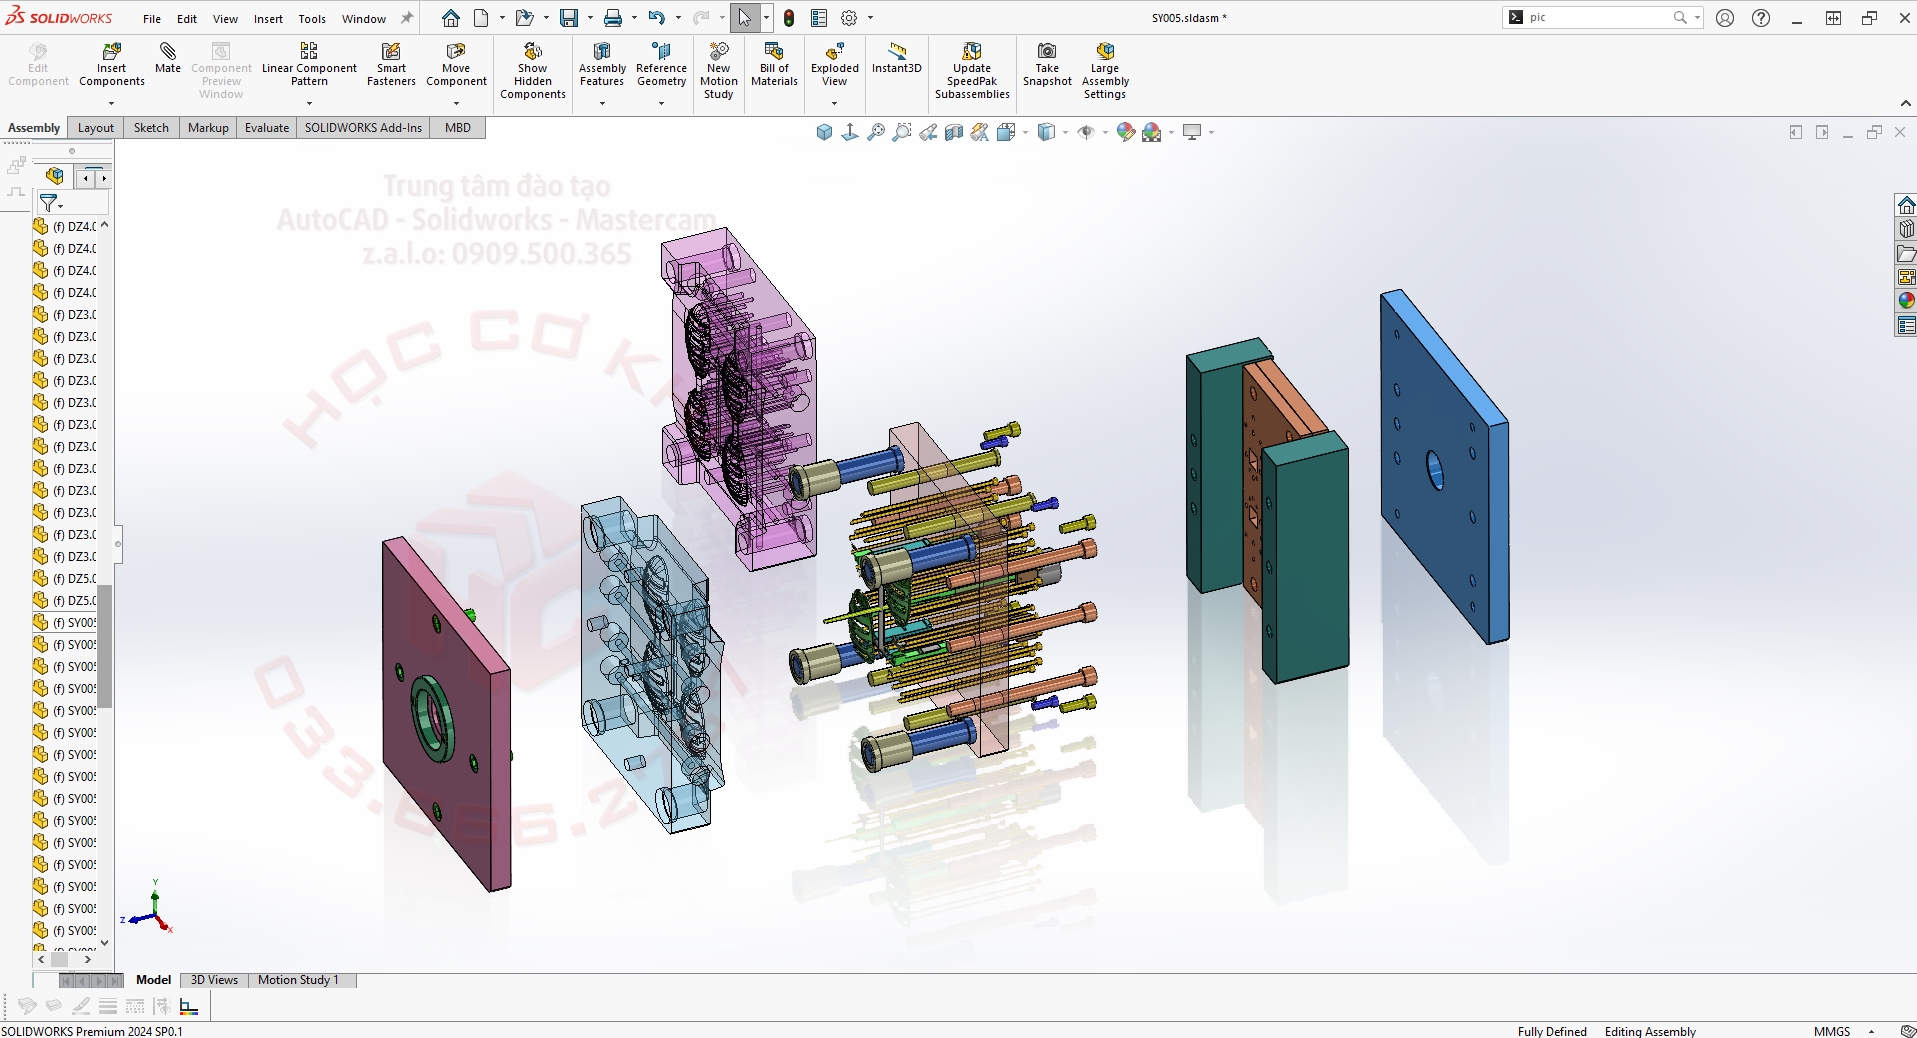The width and height of the screenshot is (1917, 1038).
Task: Open Appearances tab in the task pane
Action: click(1906, 301)
